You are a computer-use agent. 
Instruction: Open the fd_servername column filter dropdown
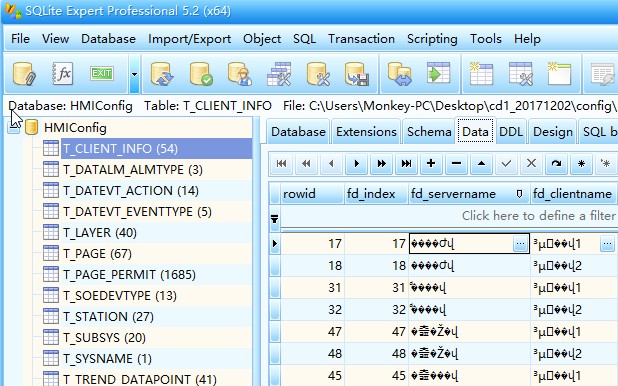(519, 194)
